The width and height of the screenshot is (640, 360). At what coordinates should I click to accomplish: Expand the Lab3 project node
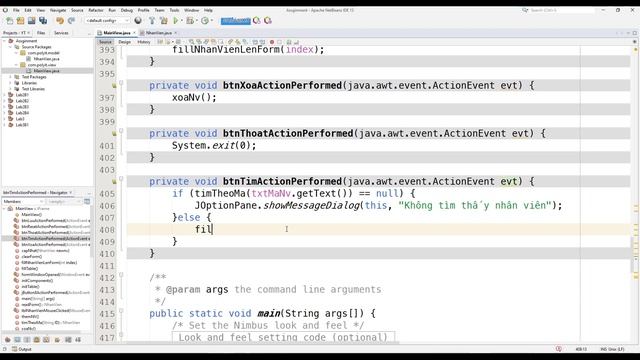pyautogui.click(x=4, y=119)
